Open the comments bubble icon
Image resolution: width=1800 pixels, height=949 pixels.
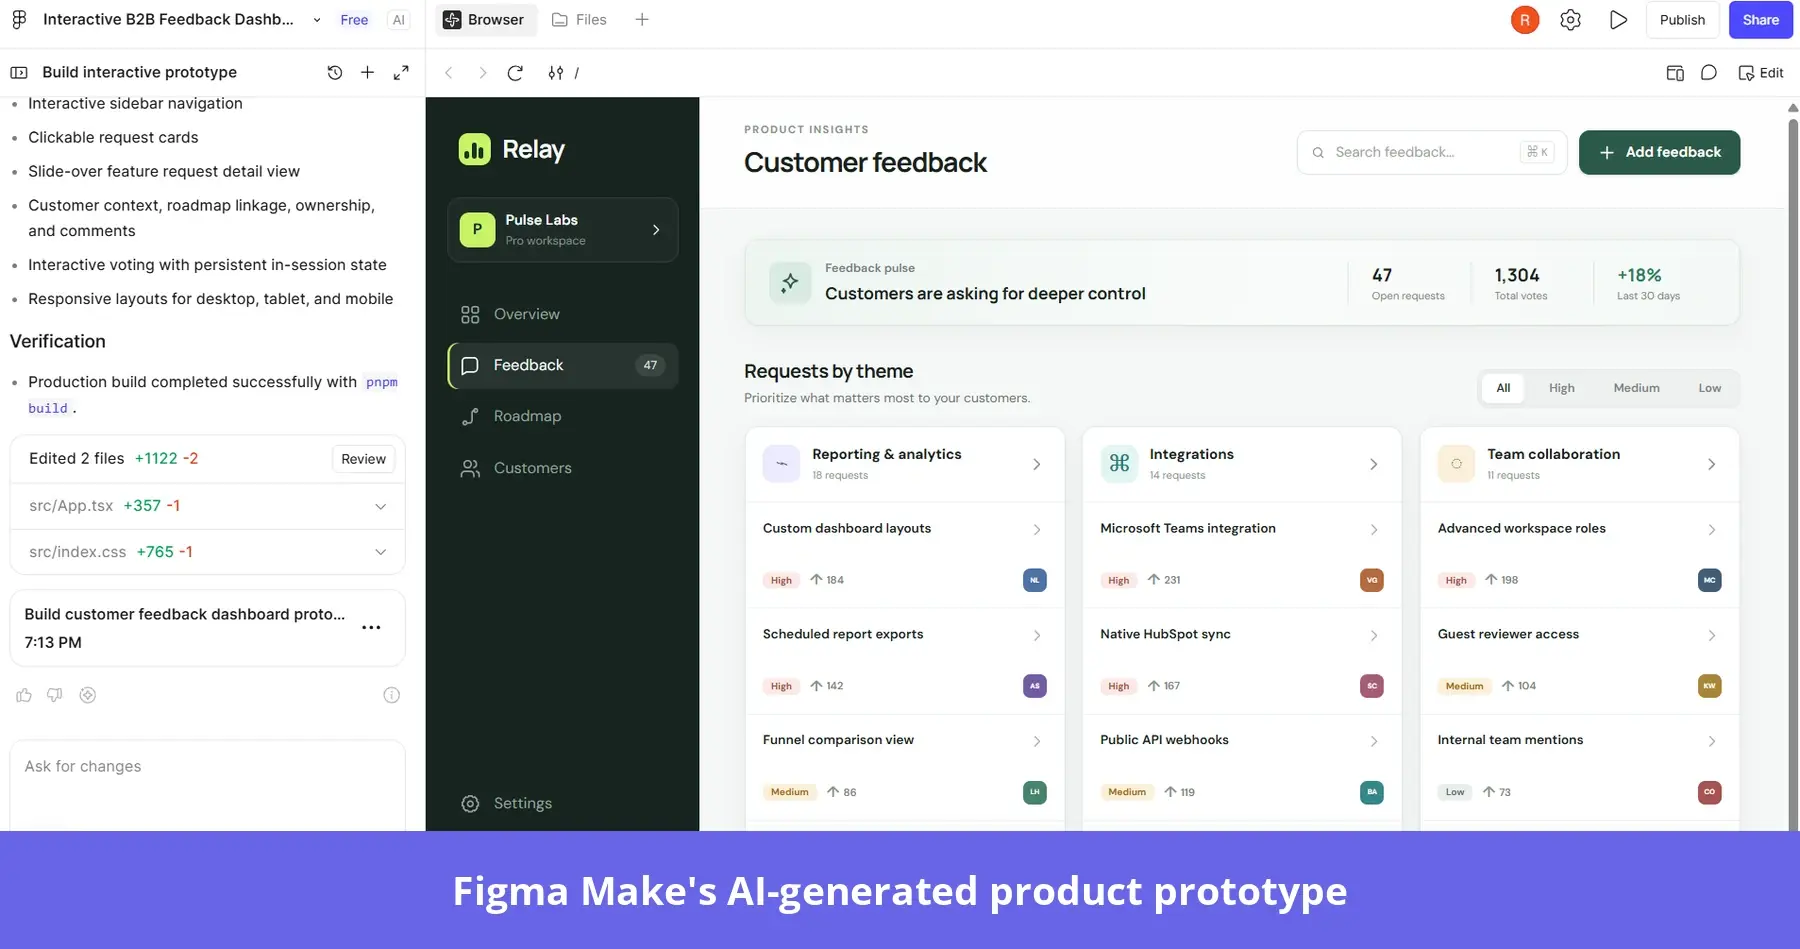click(x=1709, y=73)
